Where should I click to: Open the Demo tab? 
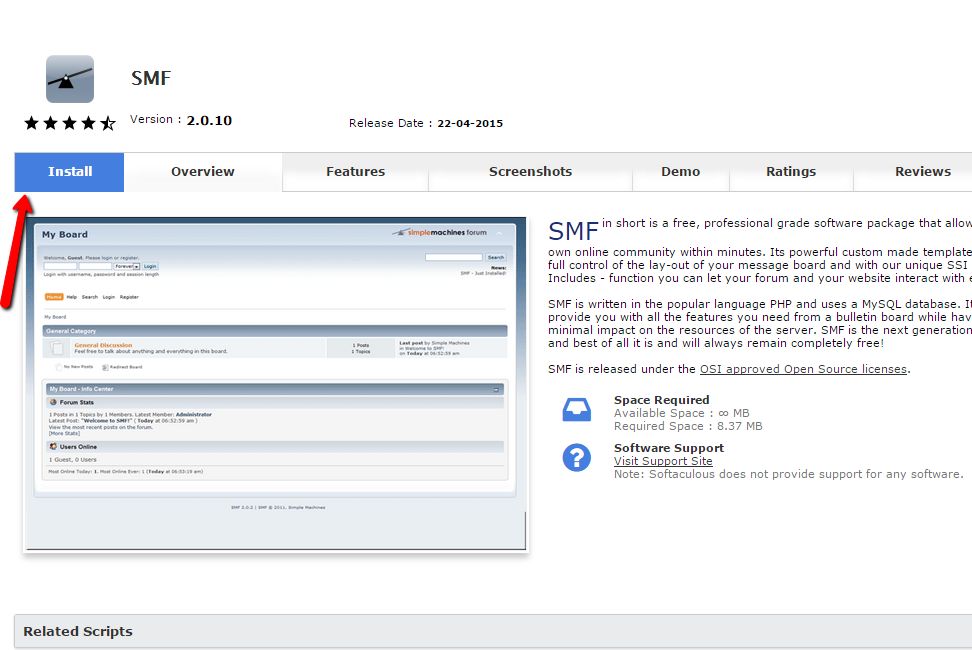tap(681, 171)
